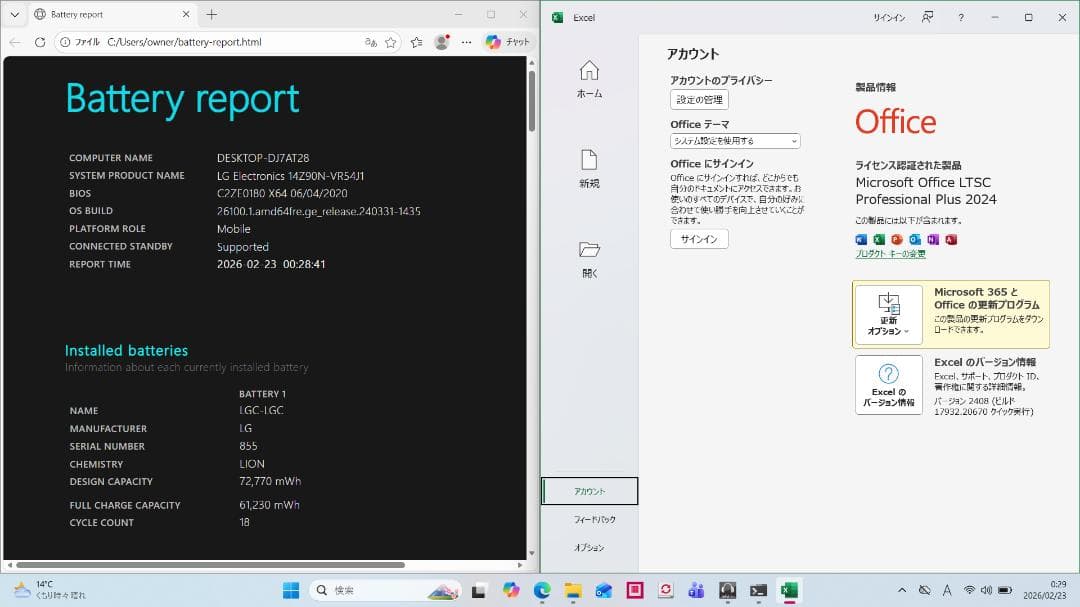The width and height of the screenshot is (1080, 607).
Task: Open File Explorer from the taskbar
Action: 573,590
